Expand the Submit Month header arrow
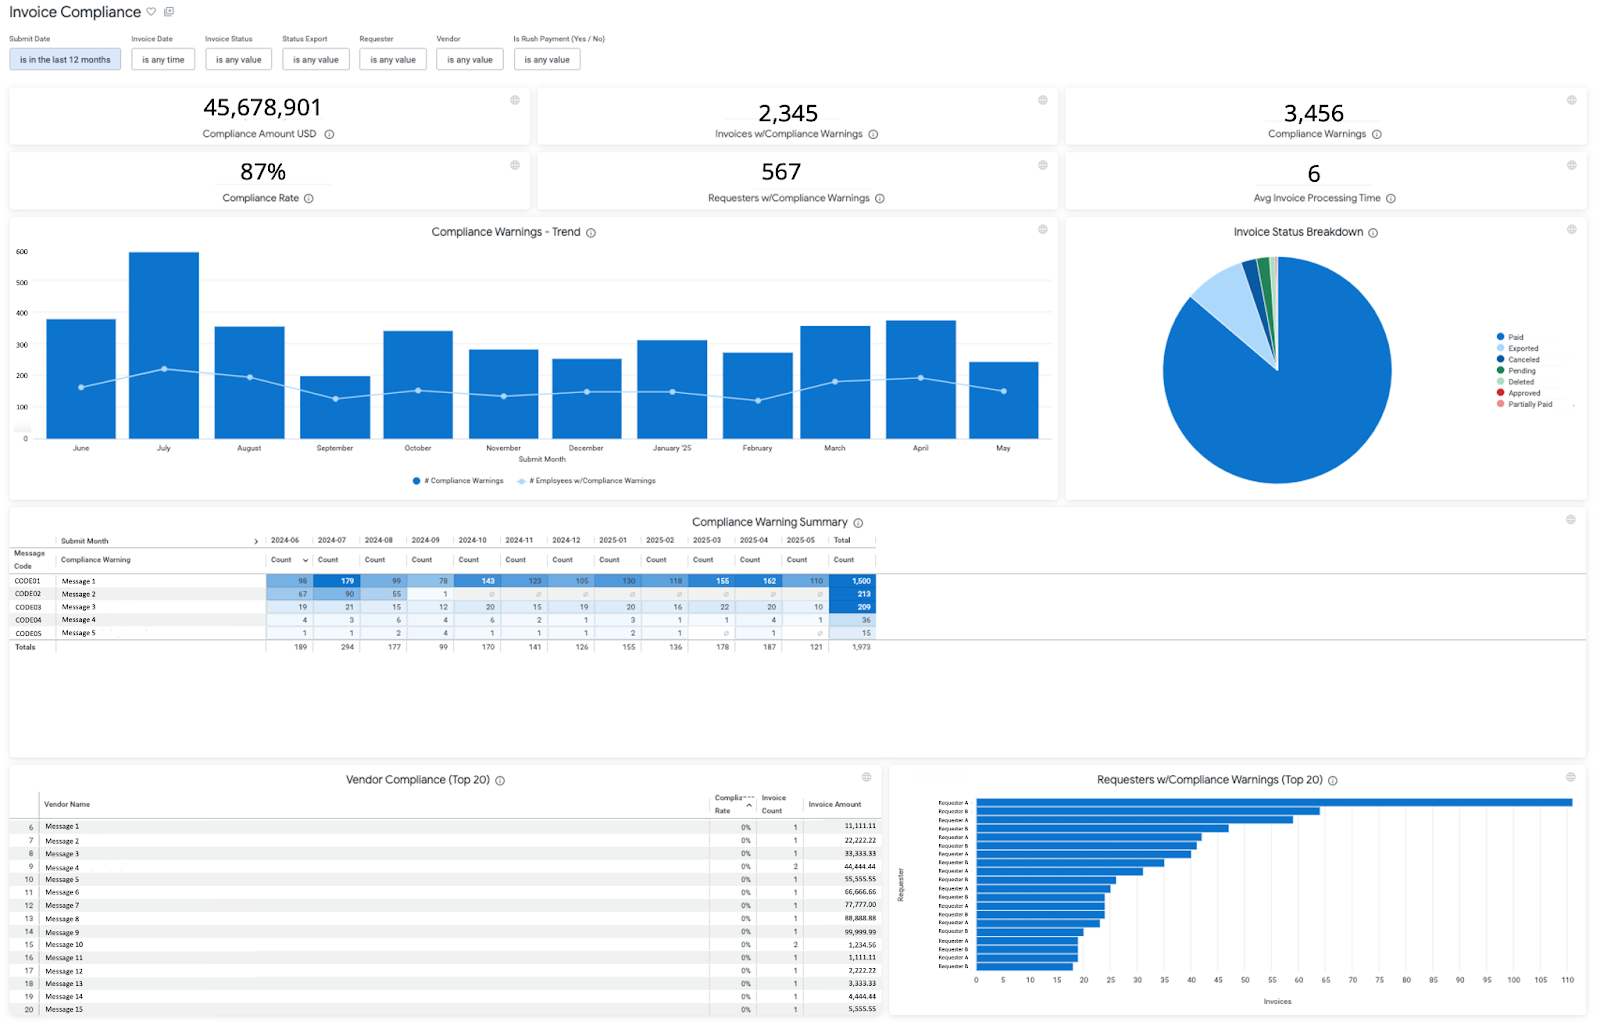The width and height of the screenshot is (1600, 1036). click(256, 540)
